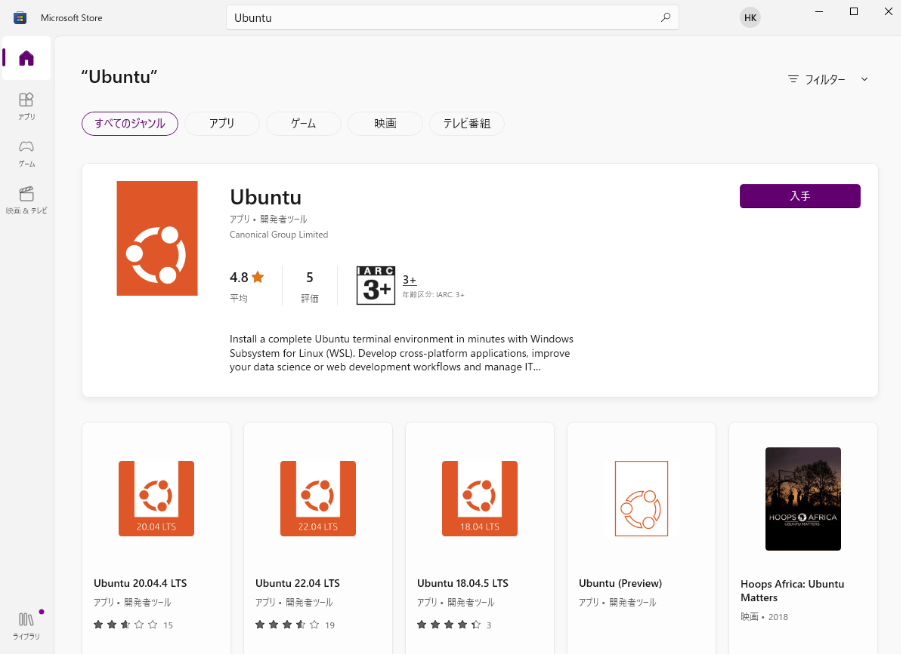Click the orange star beside 4.8

pos(257,277)
